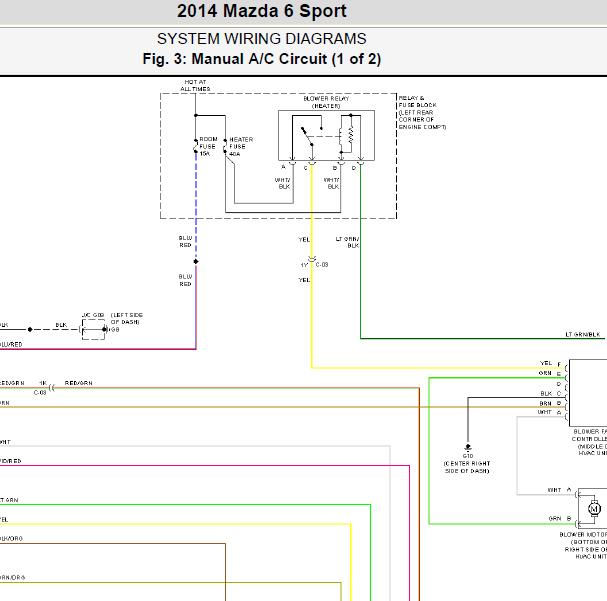Click the G10 ground symbol
607x601 pixels.
click(x=468, y=448)
